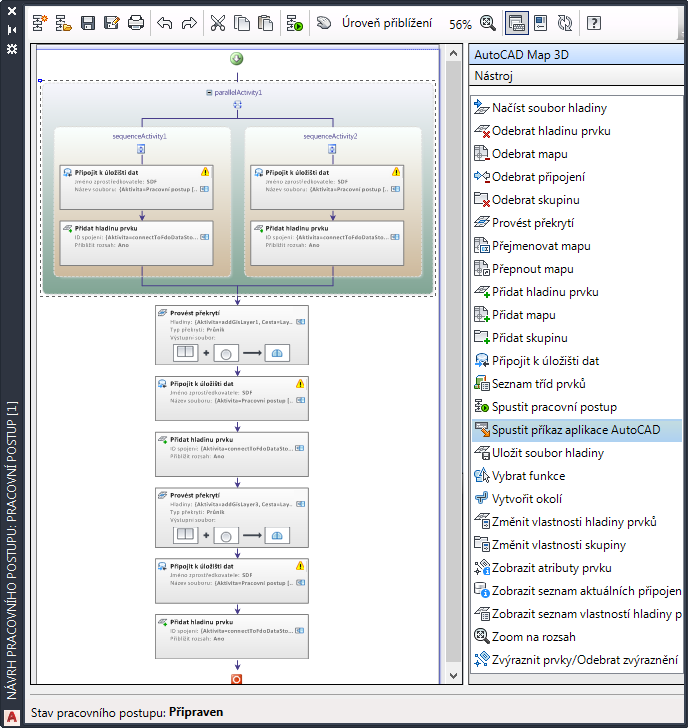The height and width of the screenshot is (728, 688).
Task: Click the sequenceActivity2 branch icon
Action: click(332, 149)
